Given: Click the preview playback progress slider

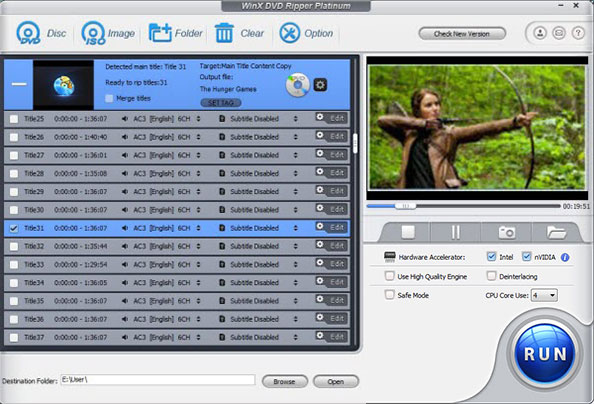Looking at the screenshot, I should tap(463, 206).
